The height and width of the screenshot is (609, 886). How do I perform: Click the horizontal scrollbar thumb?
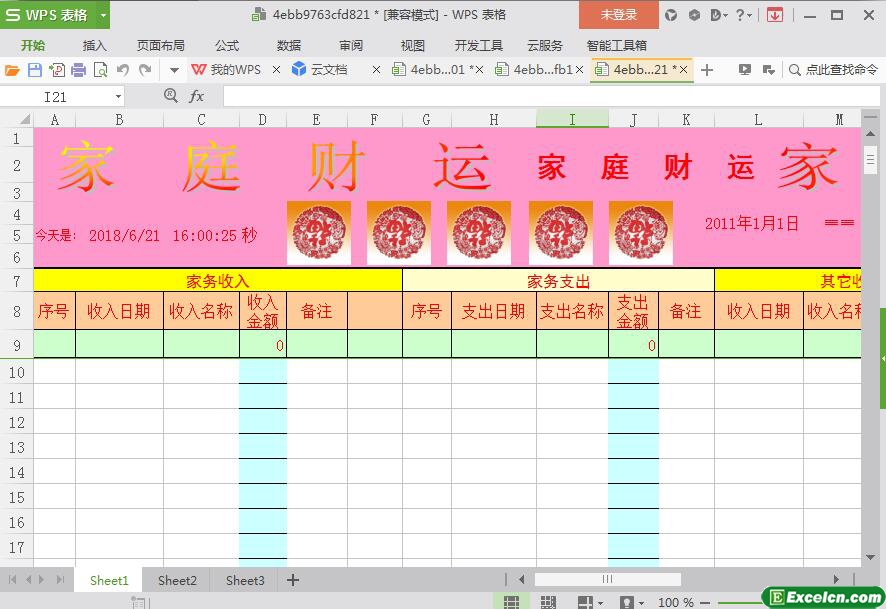click(607, 579)
